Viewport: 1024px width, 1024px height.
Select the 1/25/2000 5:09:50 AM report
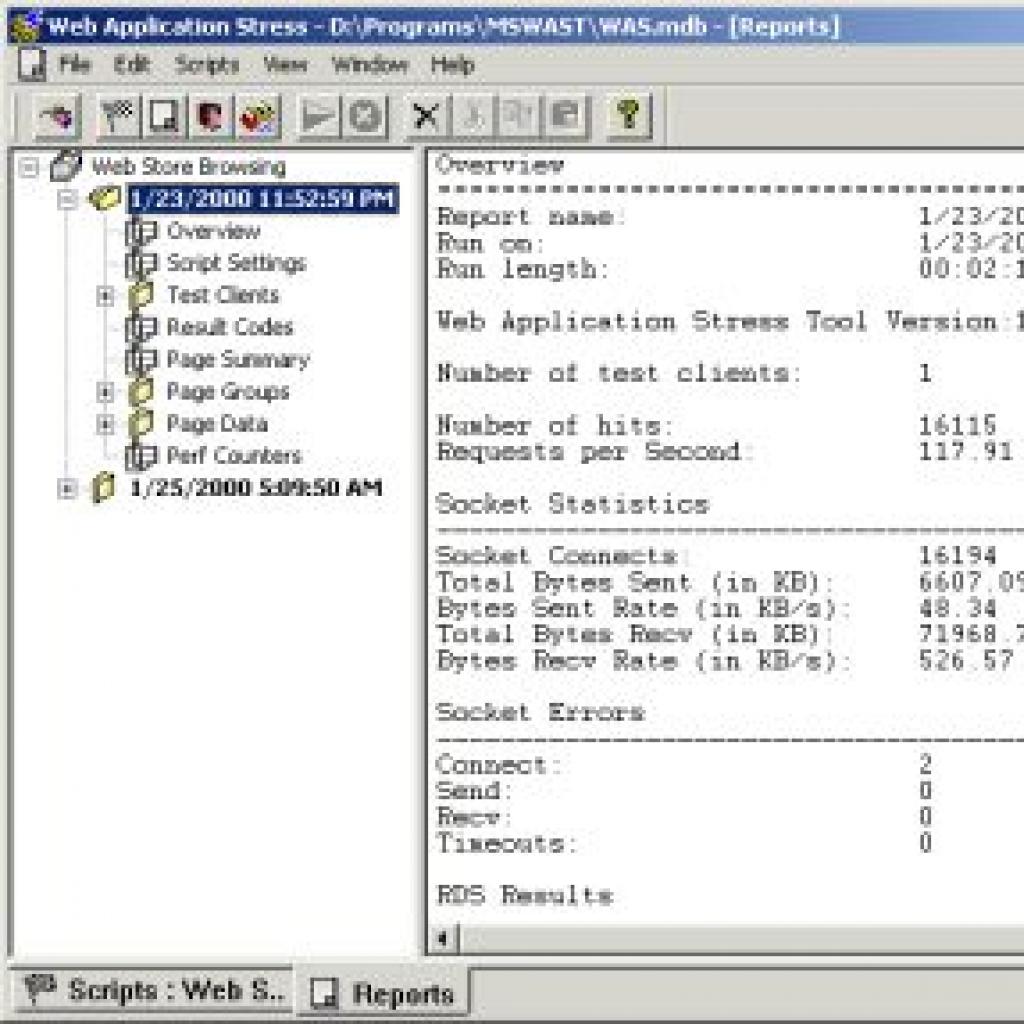[256, 488]
